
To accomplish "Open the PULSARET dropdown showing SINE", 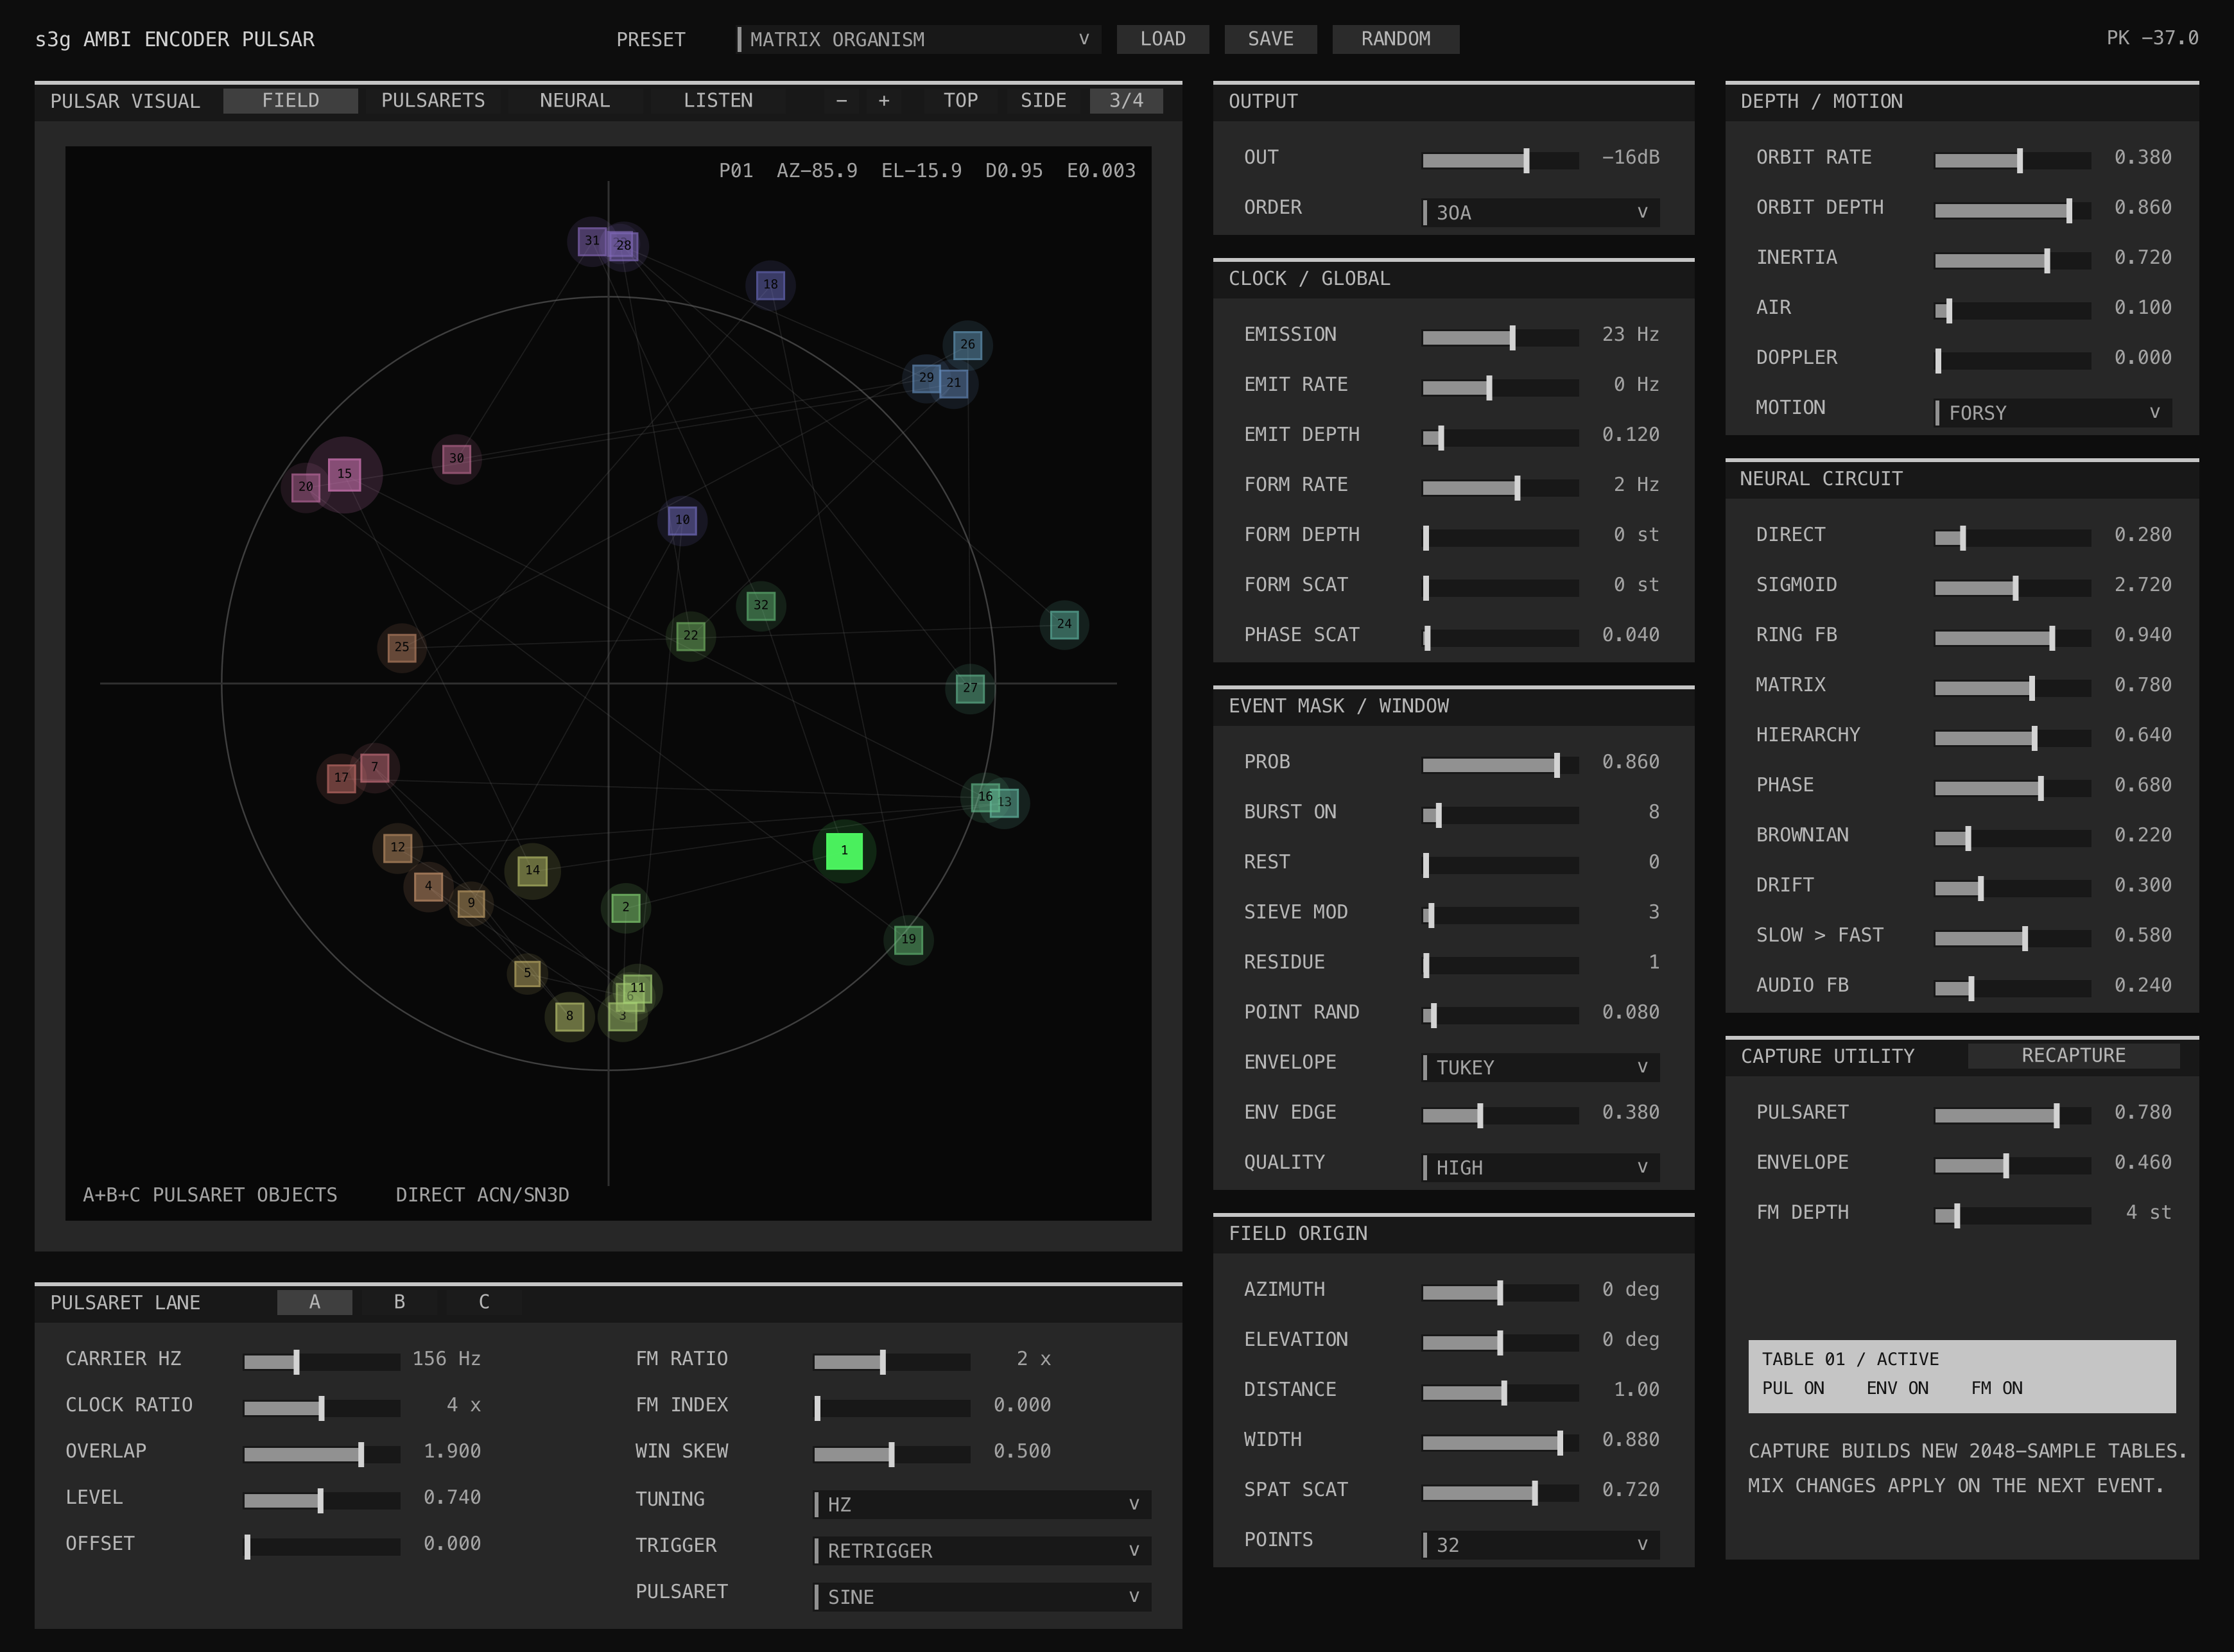I will (983, 1597).
